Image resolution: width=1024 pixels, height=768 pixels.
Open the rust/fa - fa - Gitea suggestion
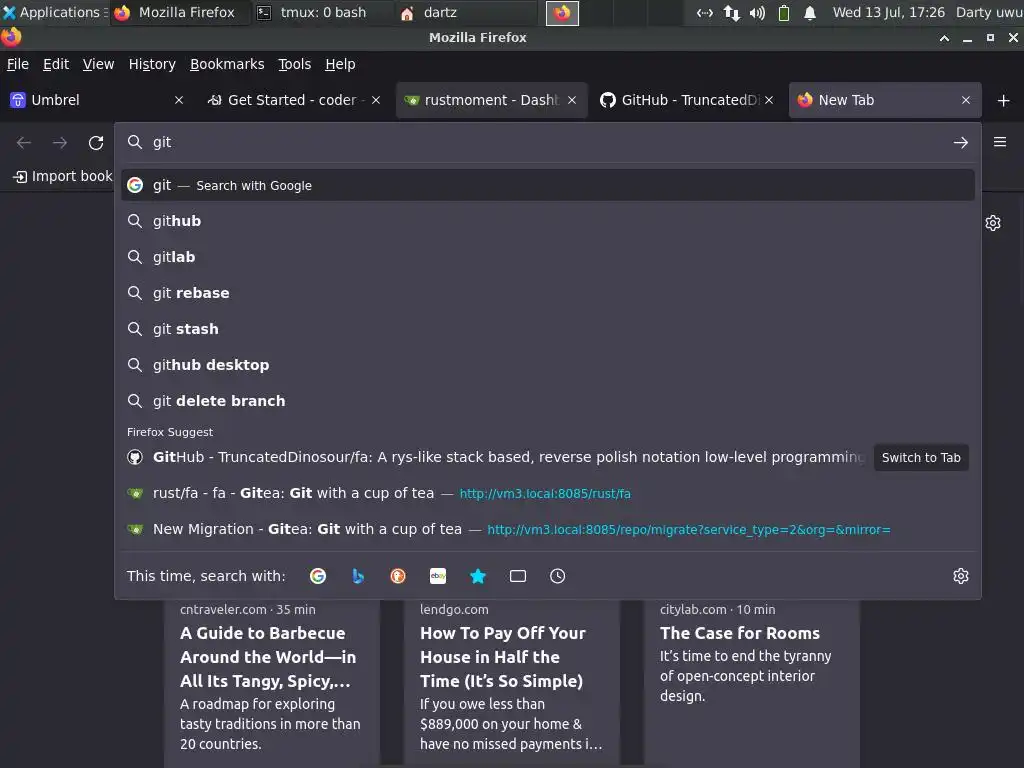pyautogui.click(x=547, y=493)
